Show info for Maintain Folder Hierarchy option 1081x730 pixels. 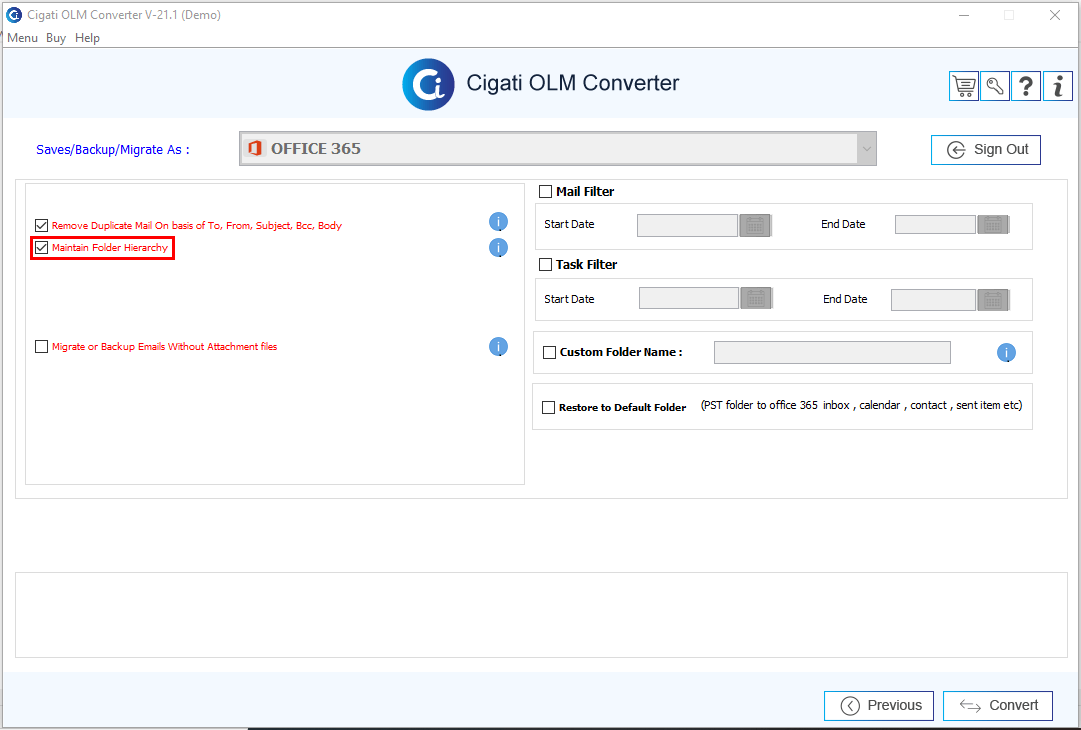click(x=498, y=247)
